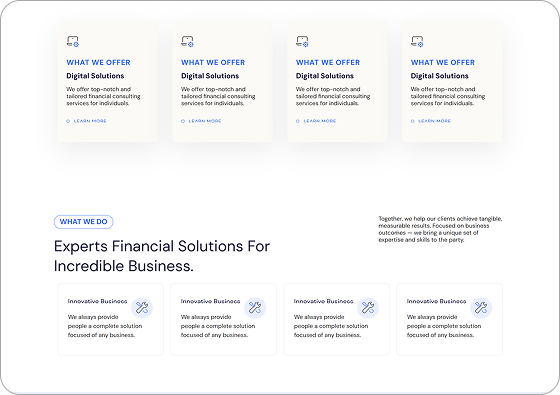
Task: Click the monitor-gear icon in the second offer card
Action: tap(188, 41)
